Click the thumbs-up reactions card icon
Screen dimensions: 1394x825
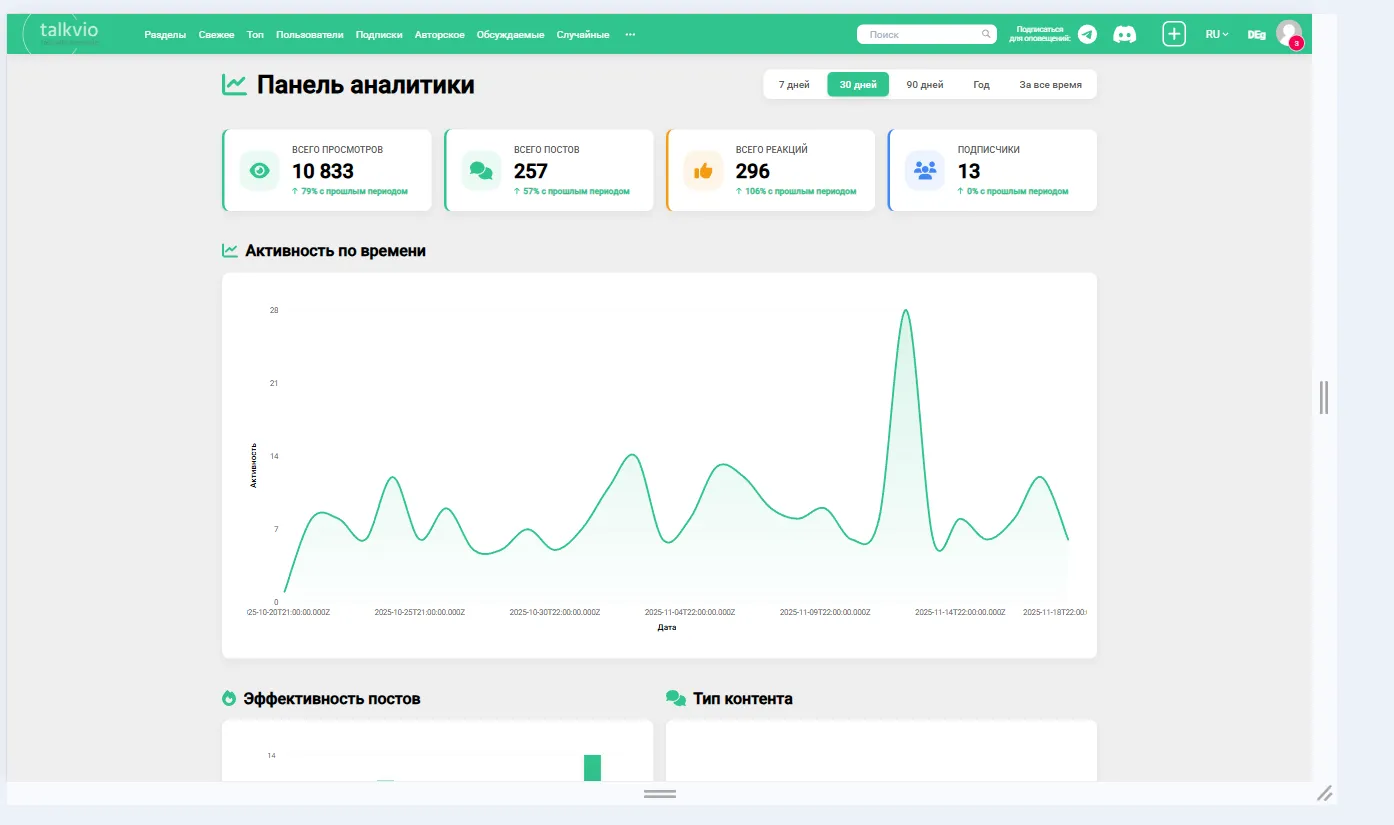[703, 170]
